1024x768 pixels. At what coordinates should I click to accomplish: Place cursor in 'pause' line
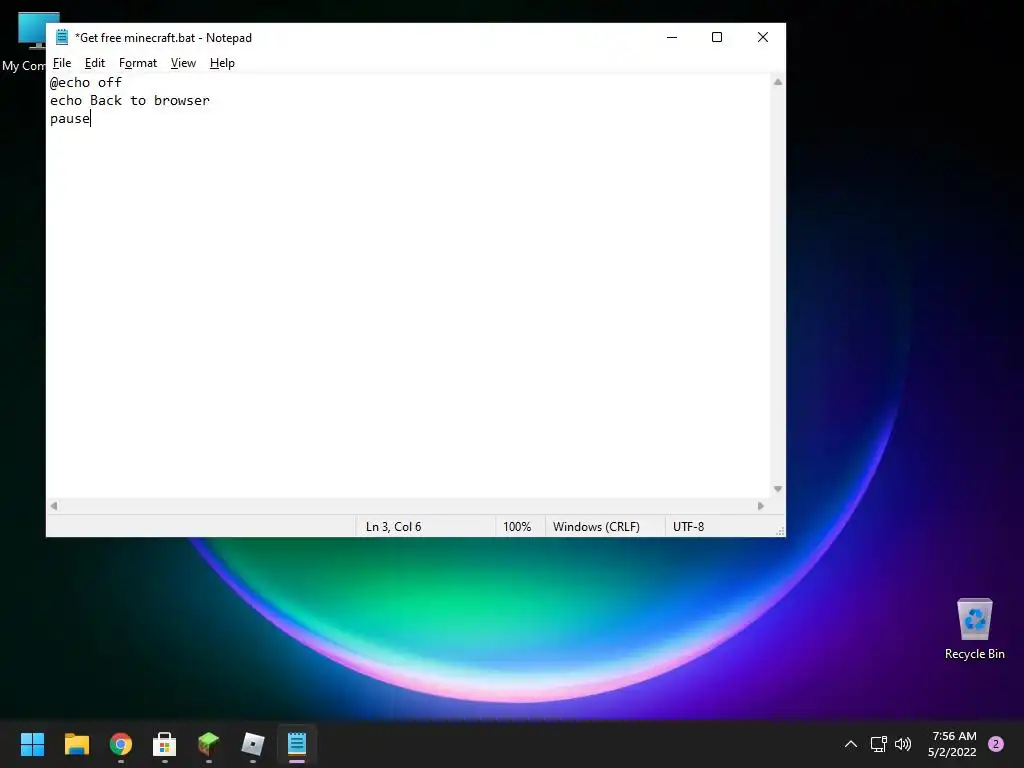pyautogui.click(x=70, y=119)
